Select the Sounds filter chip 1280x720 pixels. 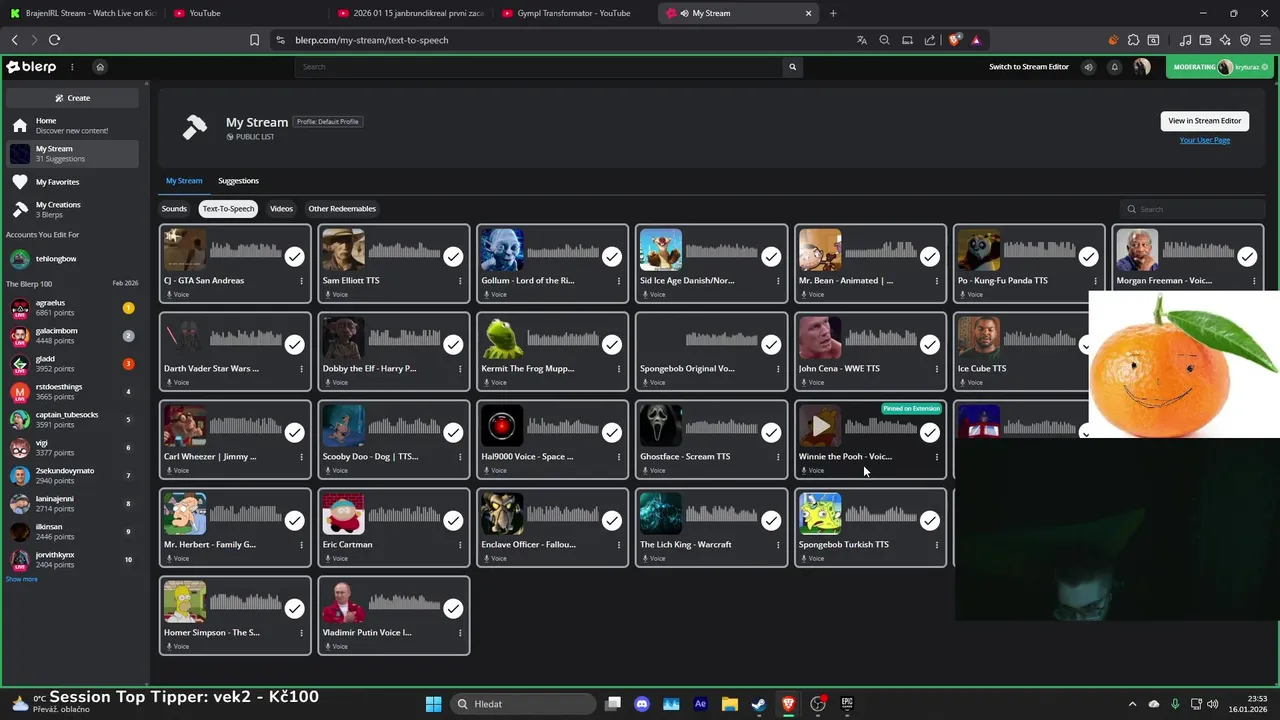(174, 209)
